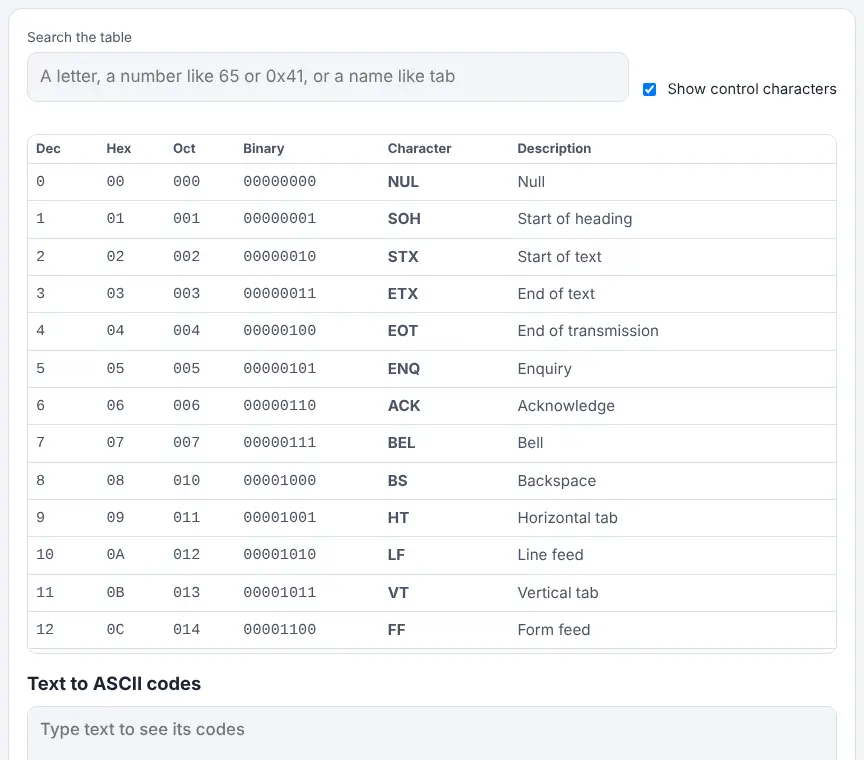Click the Horizontal tab description
This screenshot has width=864, height=760.
point(568,518)
